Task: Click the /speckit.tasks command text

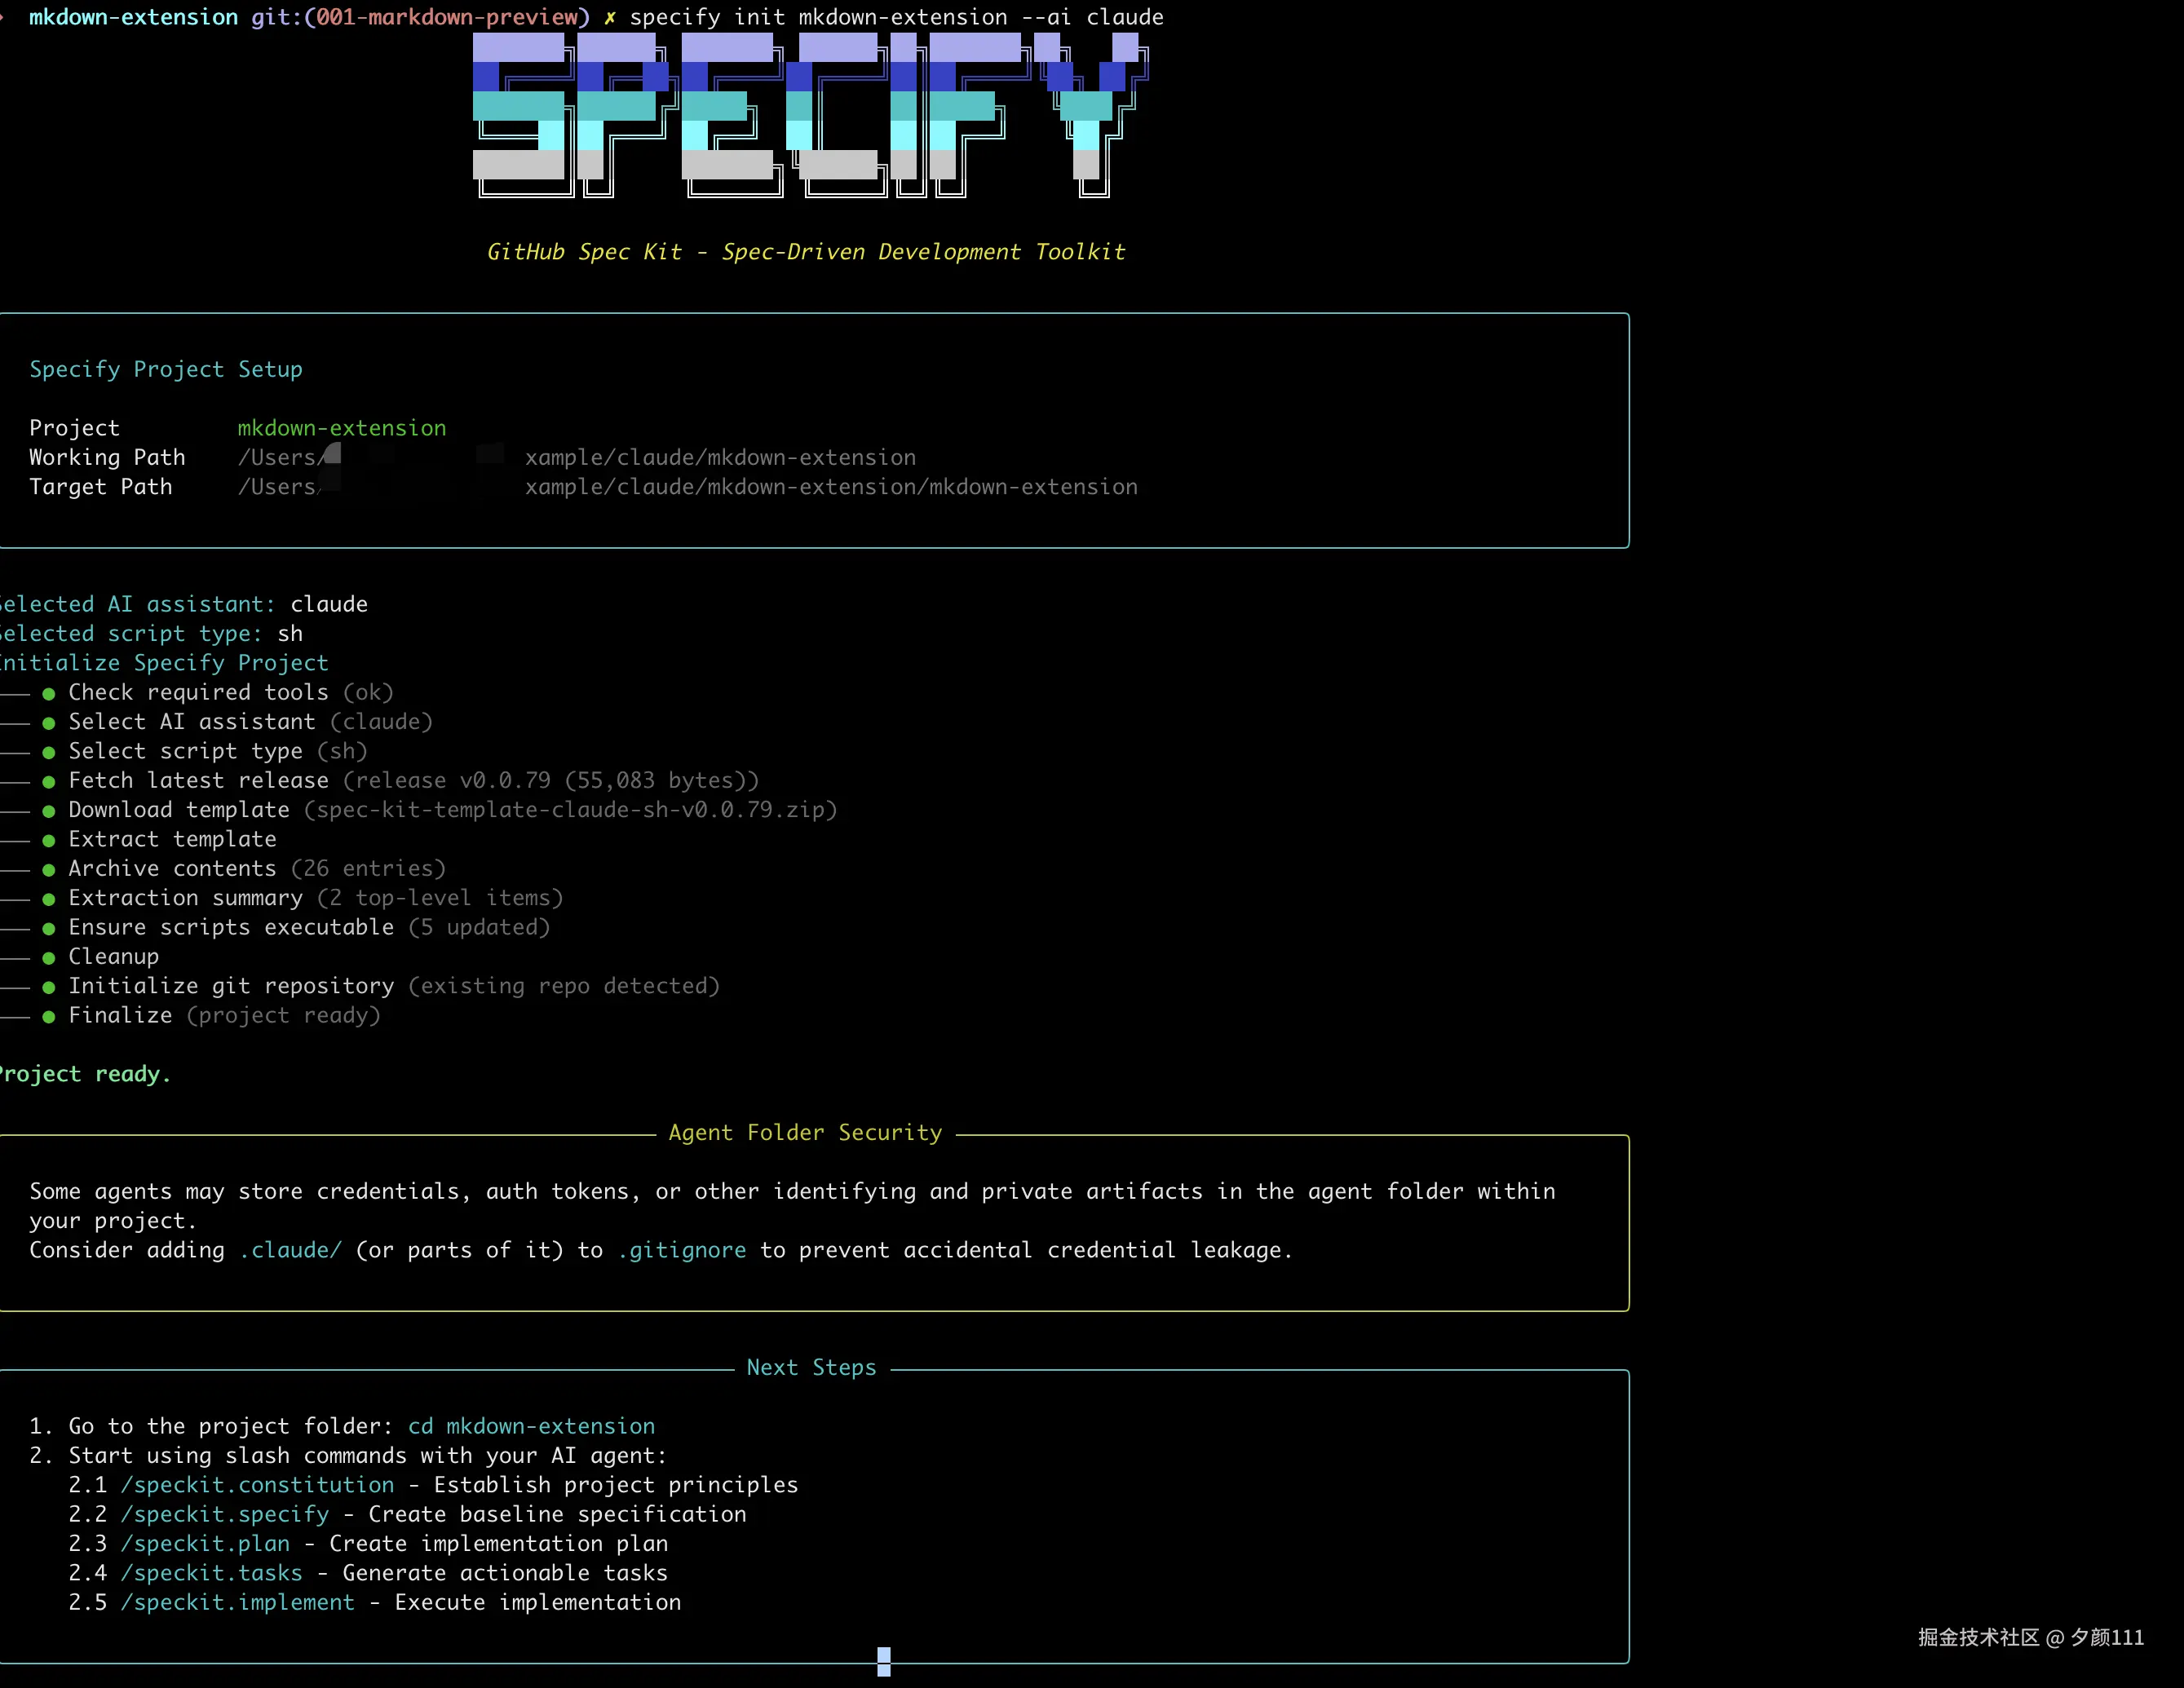Action: tap(211, 1573)
